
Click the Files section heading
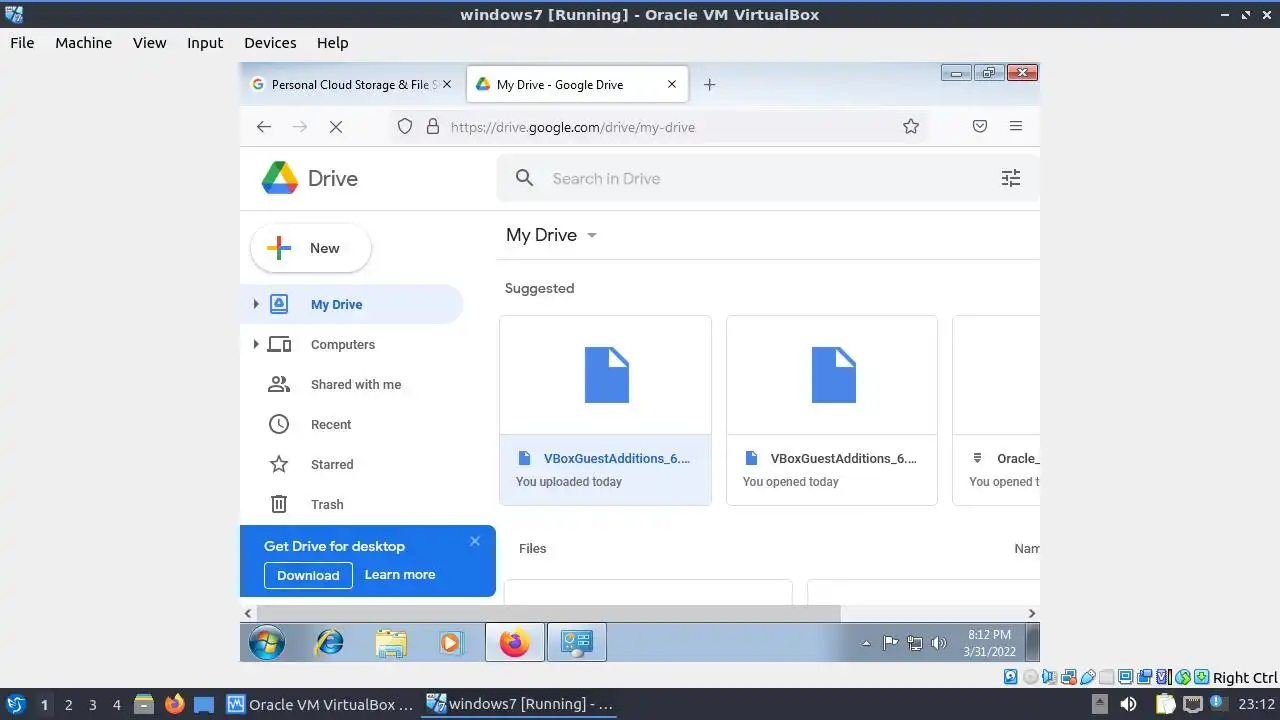pyautogui.click(x=533, y=548)
